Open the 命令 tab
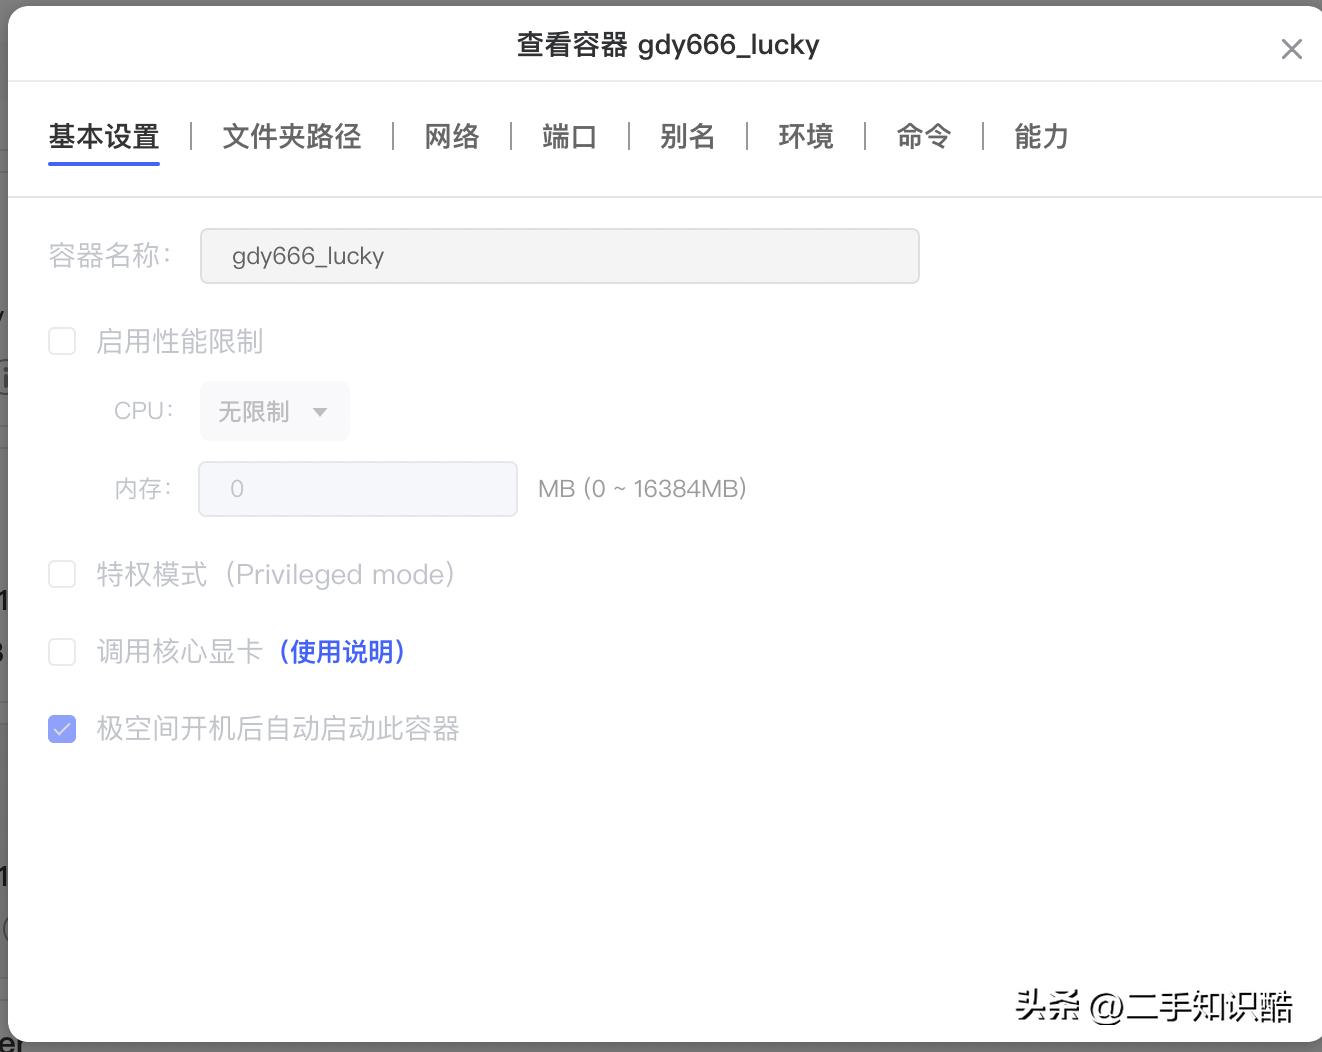Screen dimensions: 1322x1052 click(x=923, y=137)
